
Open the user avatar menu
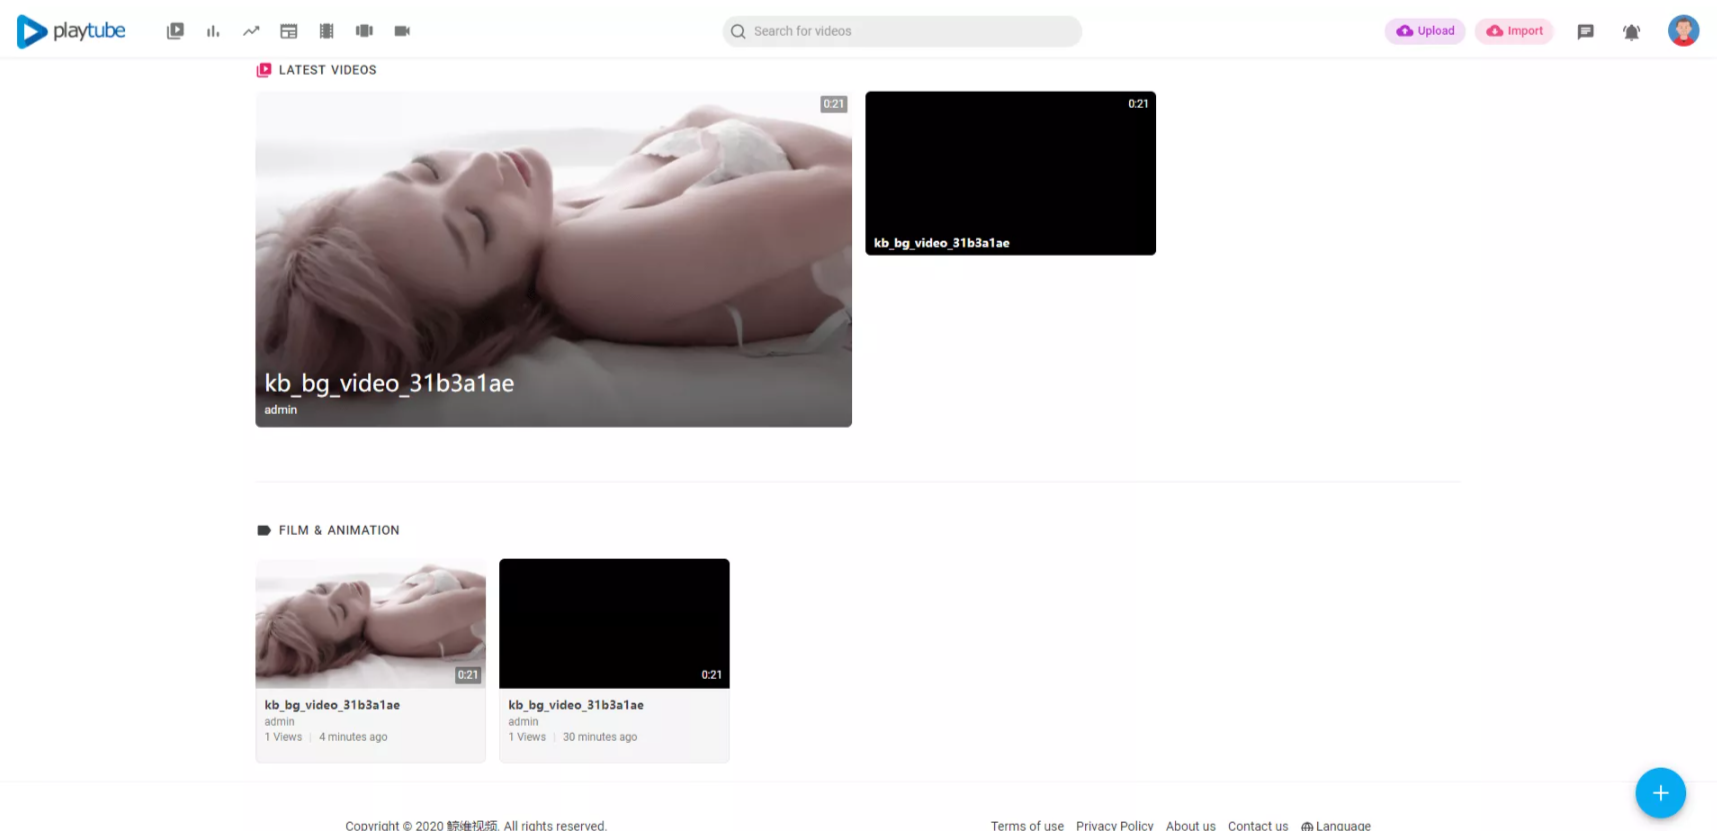[x=1683, y=31]
